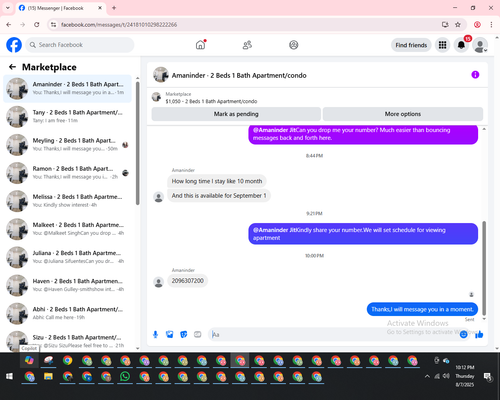Screen dimensions: 500x400
Task: Open Haven conversation in list
Action: (68, 285)
